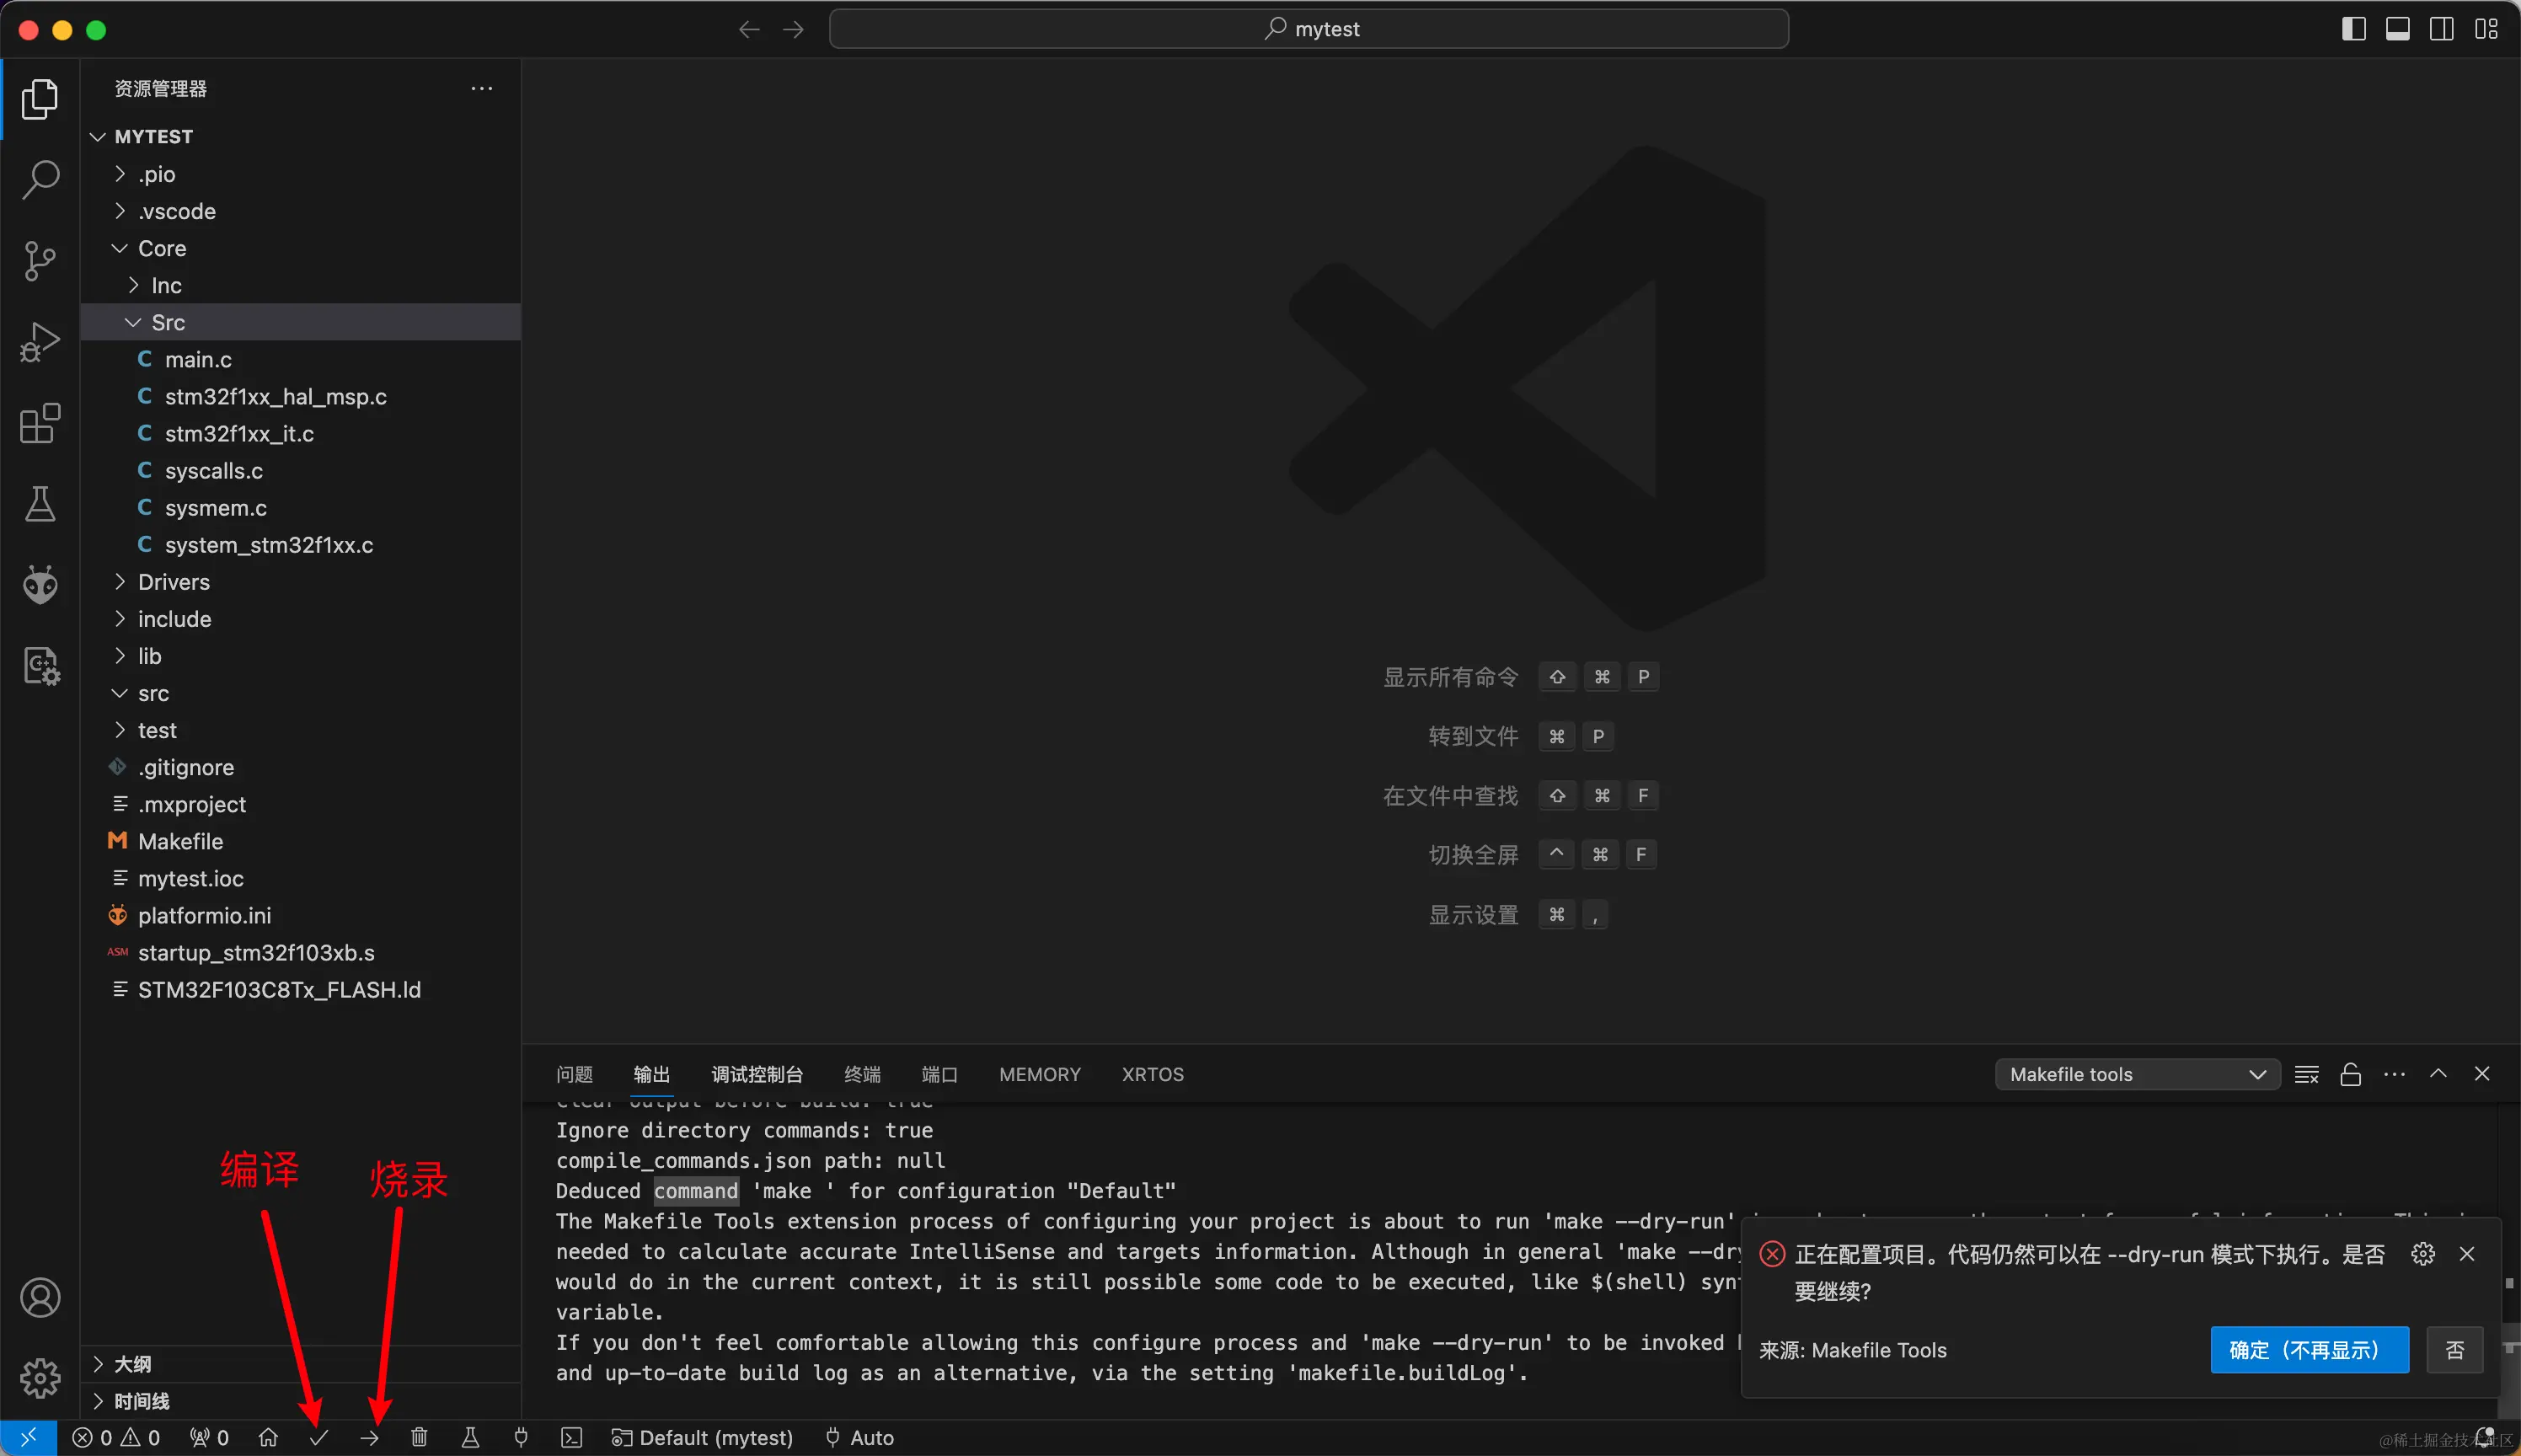The height and width of the screenshot is (1456, 2521).
Task: Collapse the Core folder
Action: pyautogui.click(x=300, y=248)
